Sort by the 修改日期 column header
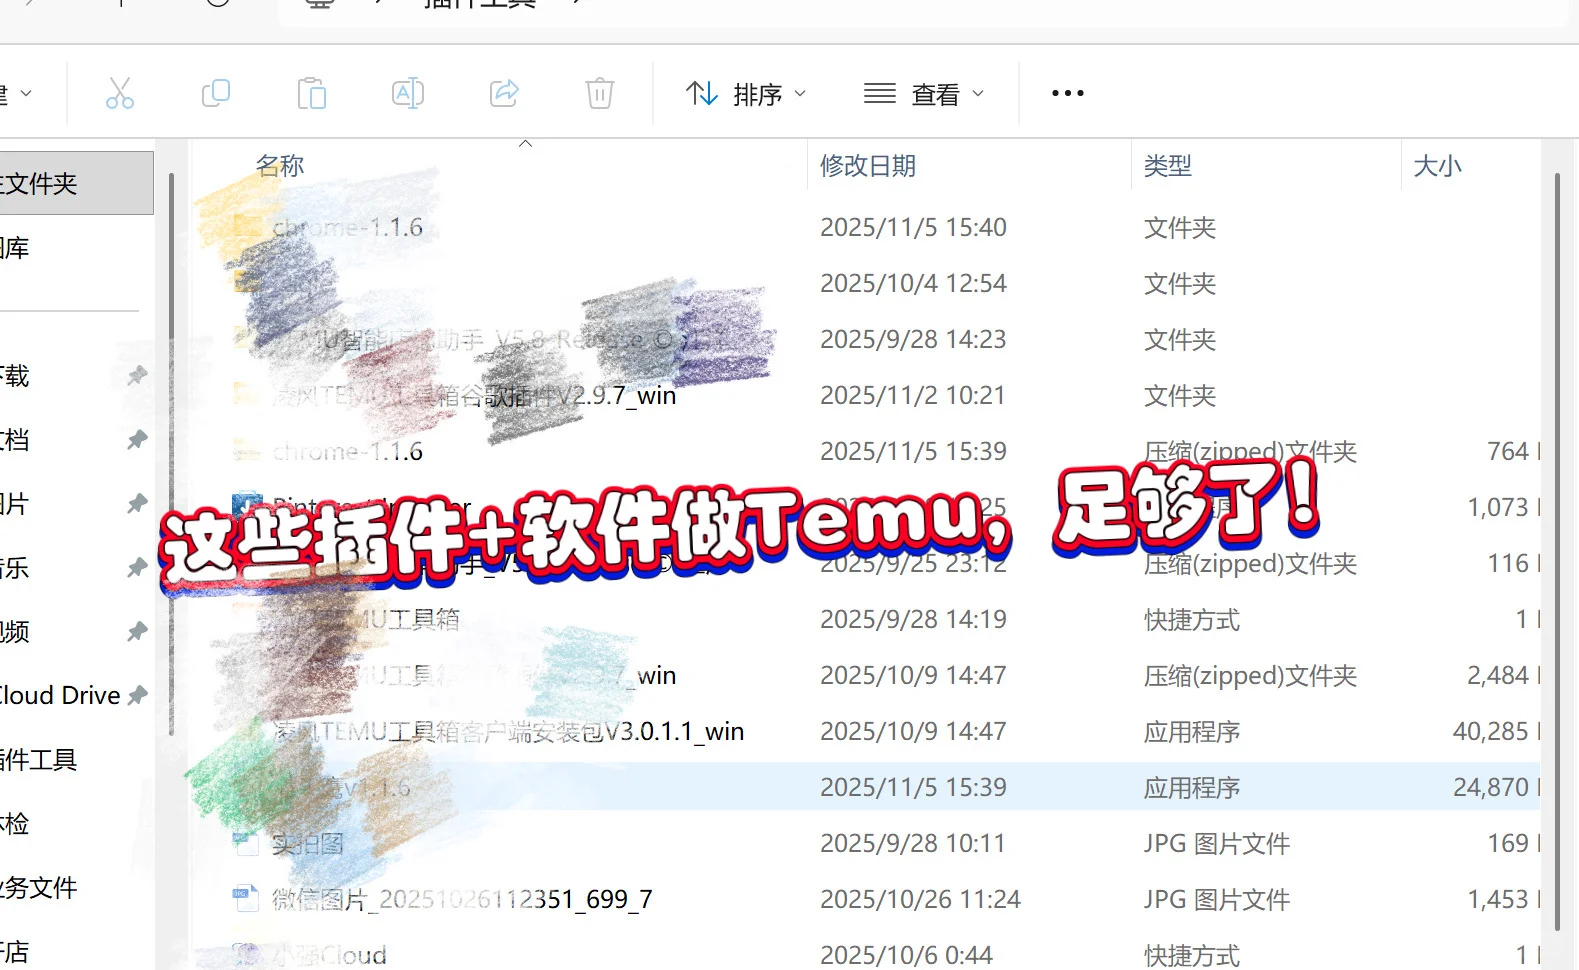Image resolution: width=1579 pixels, height=970 pixels. pos(868,165)
